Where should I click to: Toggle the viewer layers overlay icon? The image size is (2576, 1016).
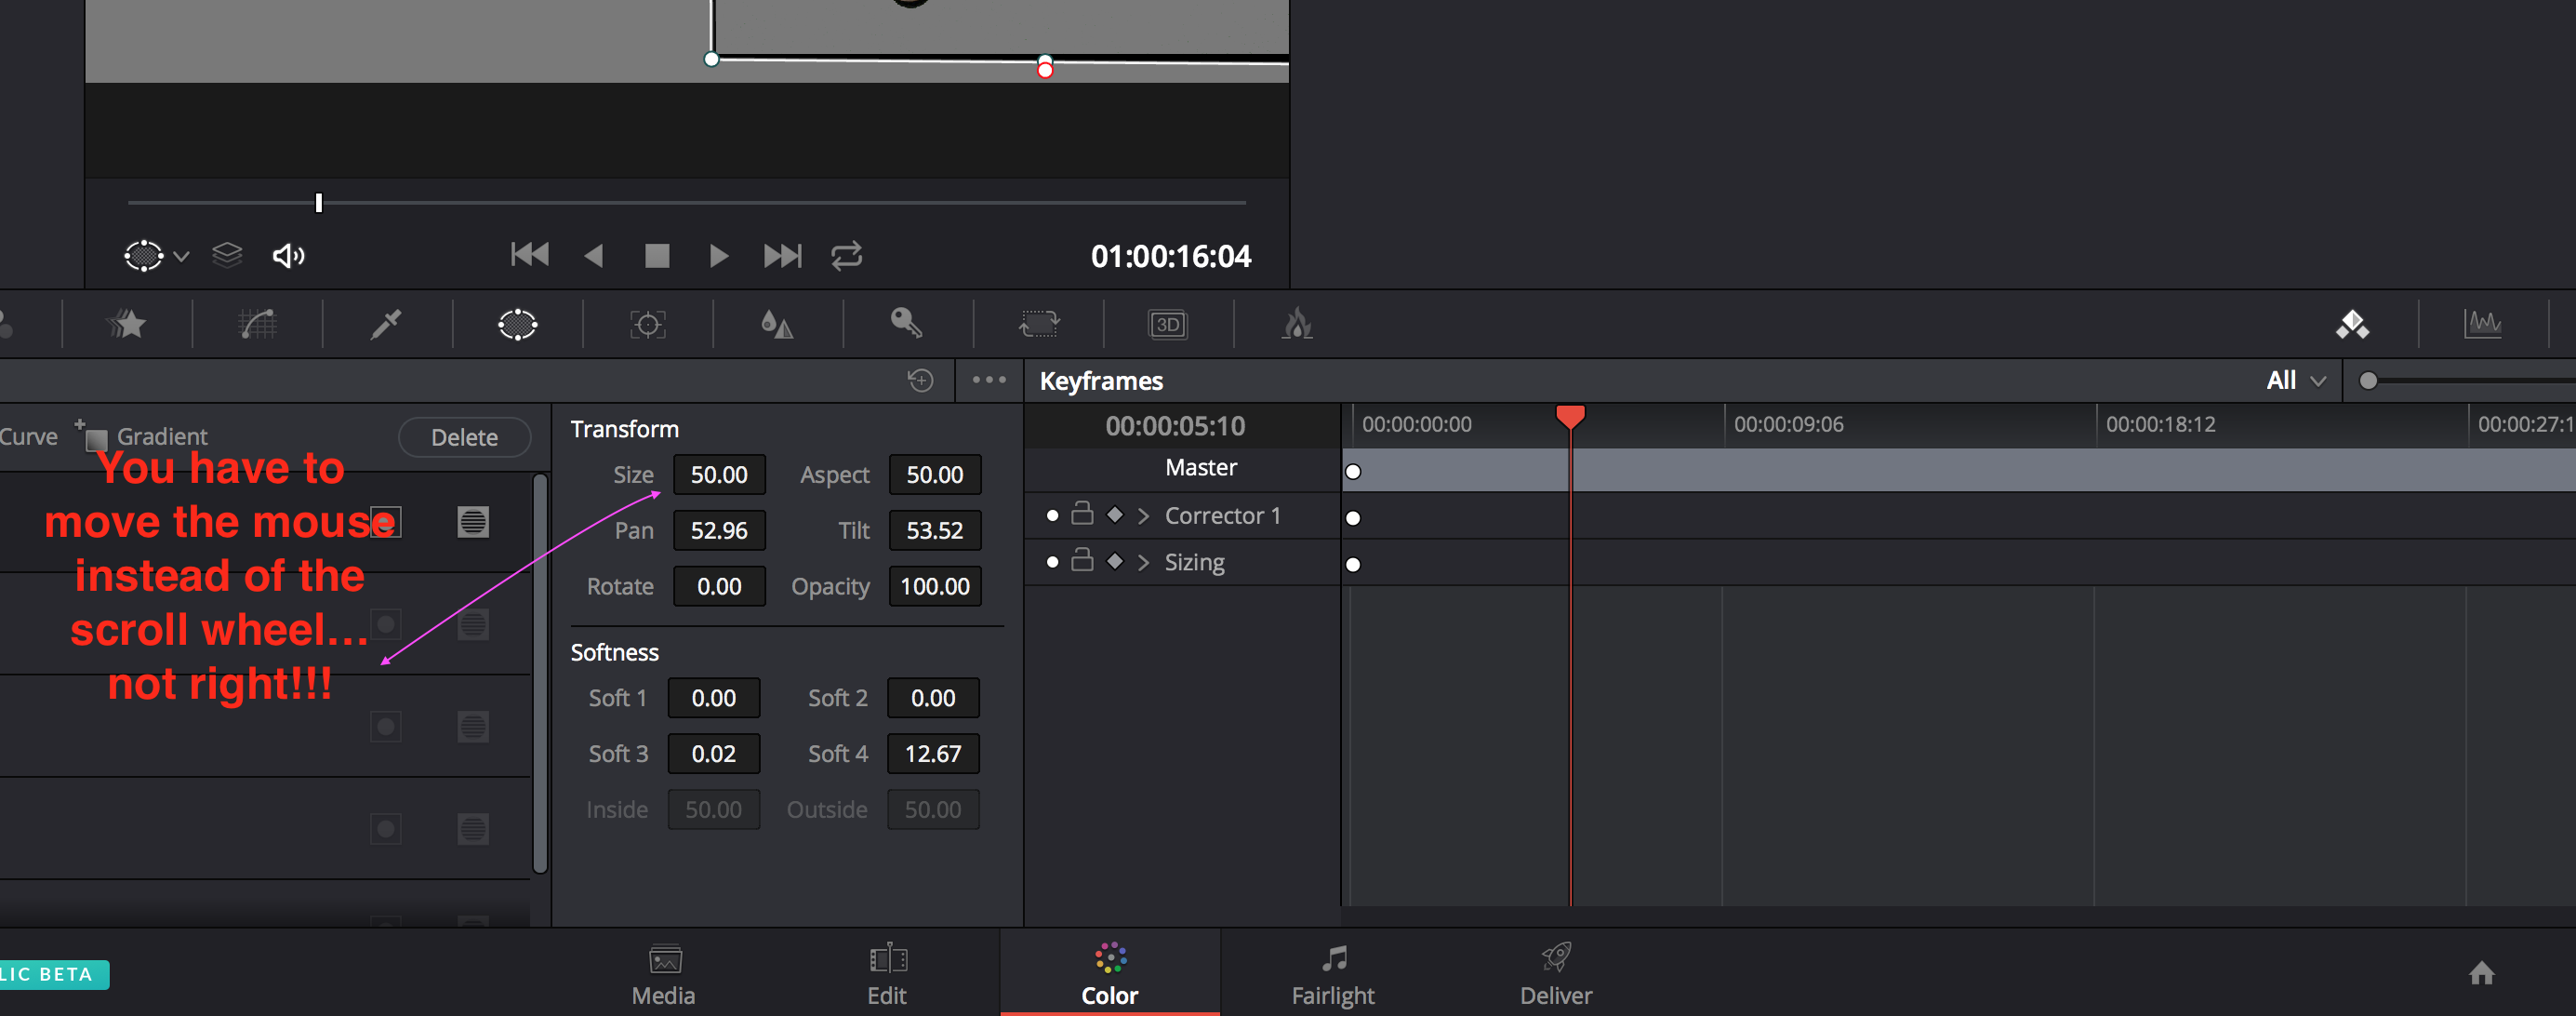click(x=228, y=256)
